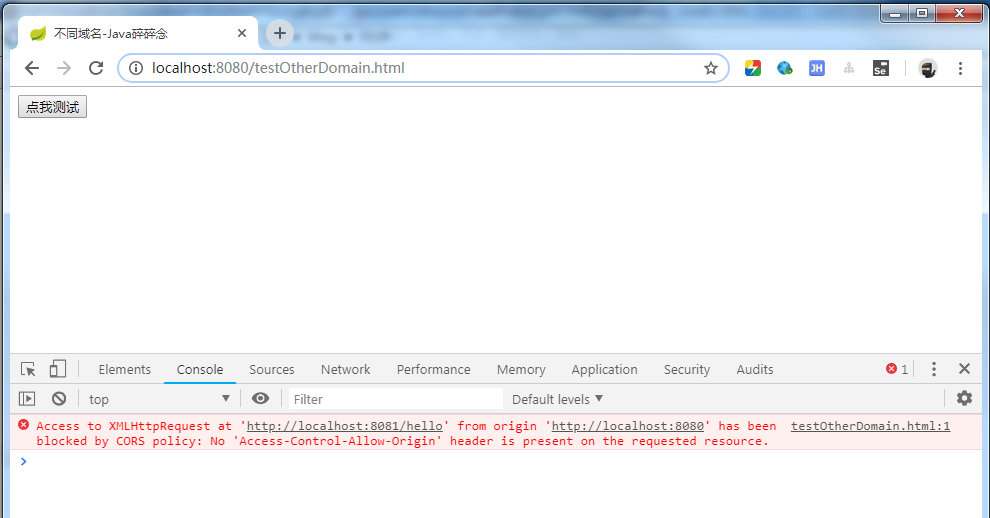Open the gray sitemap extension icon

tap(849, 68)
